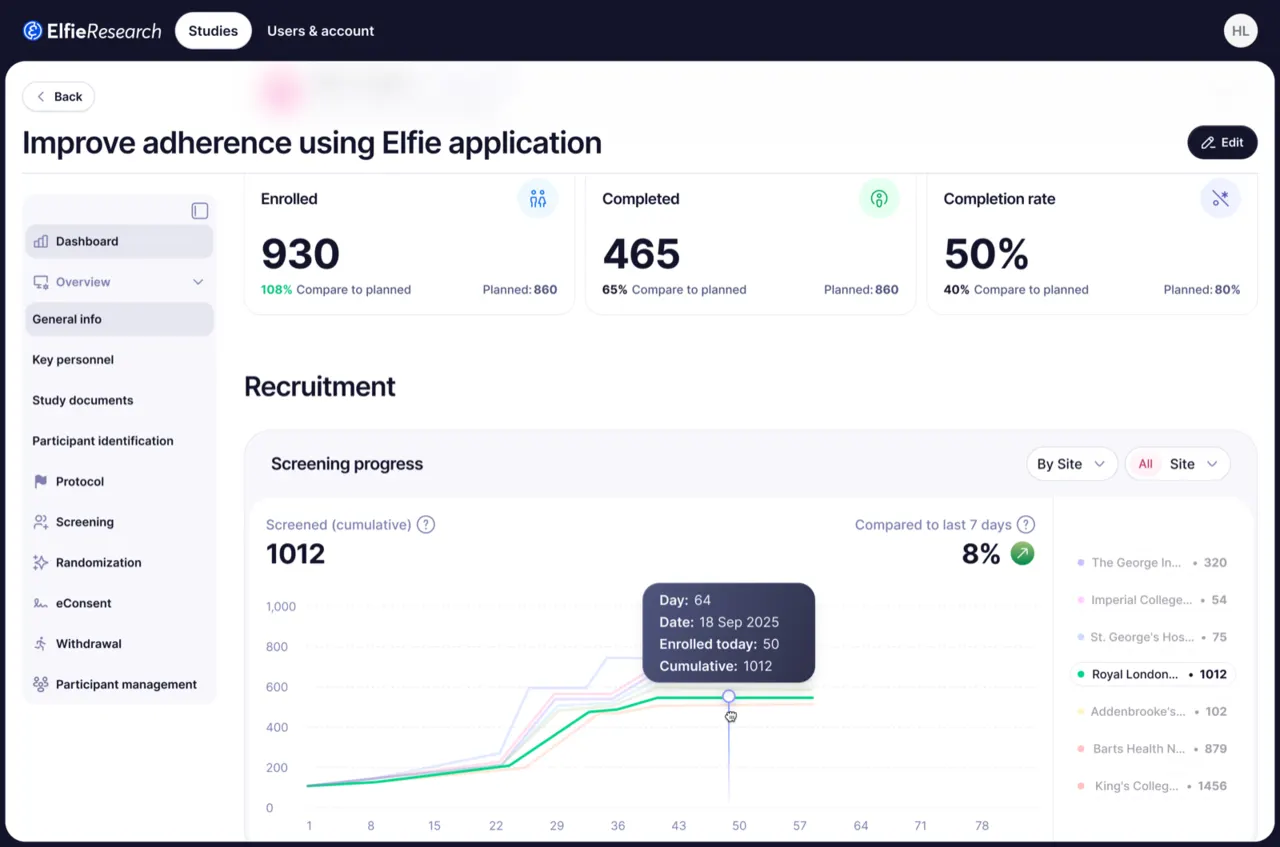Toggle Imperial College... legend series
1280x847 pixels.
(1153, 600)
